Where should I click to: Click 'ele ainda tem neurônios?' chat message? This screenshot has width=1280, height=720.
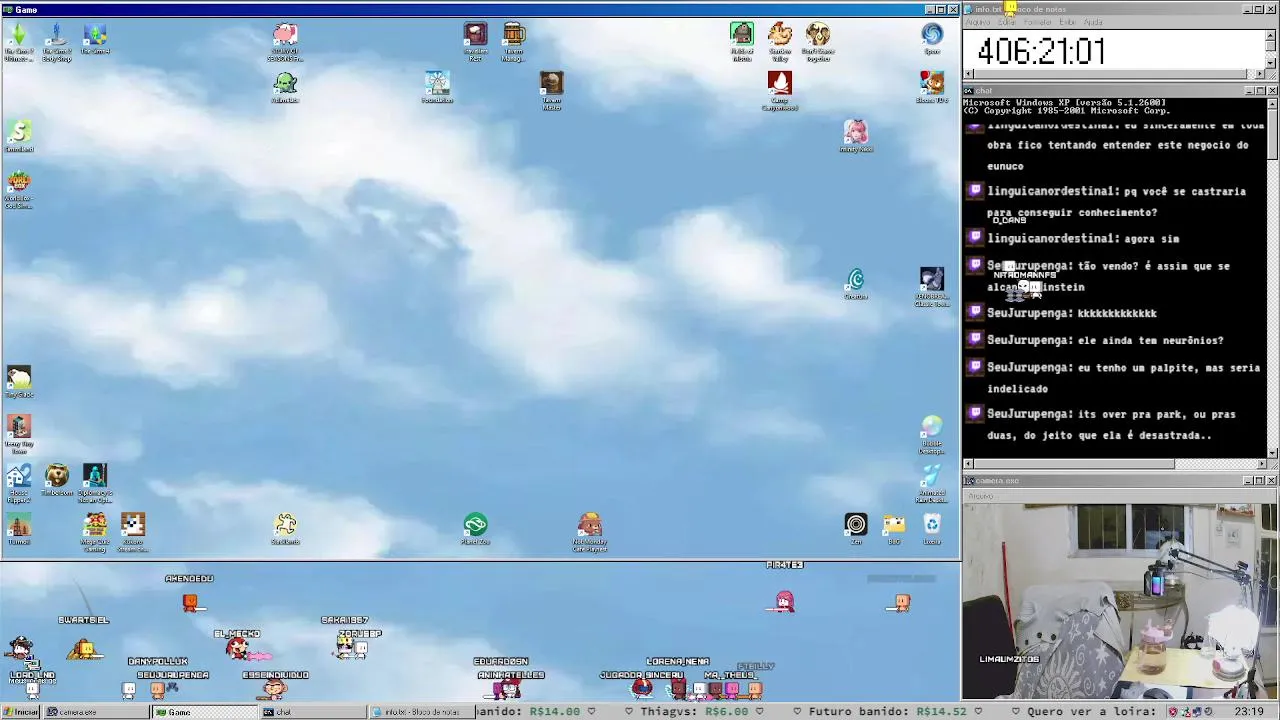1150,341
